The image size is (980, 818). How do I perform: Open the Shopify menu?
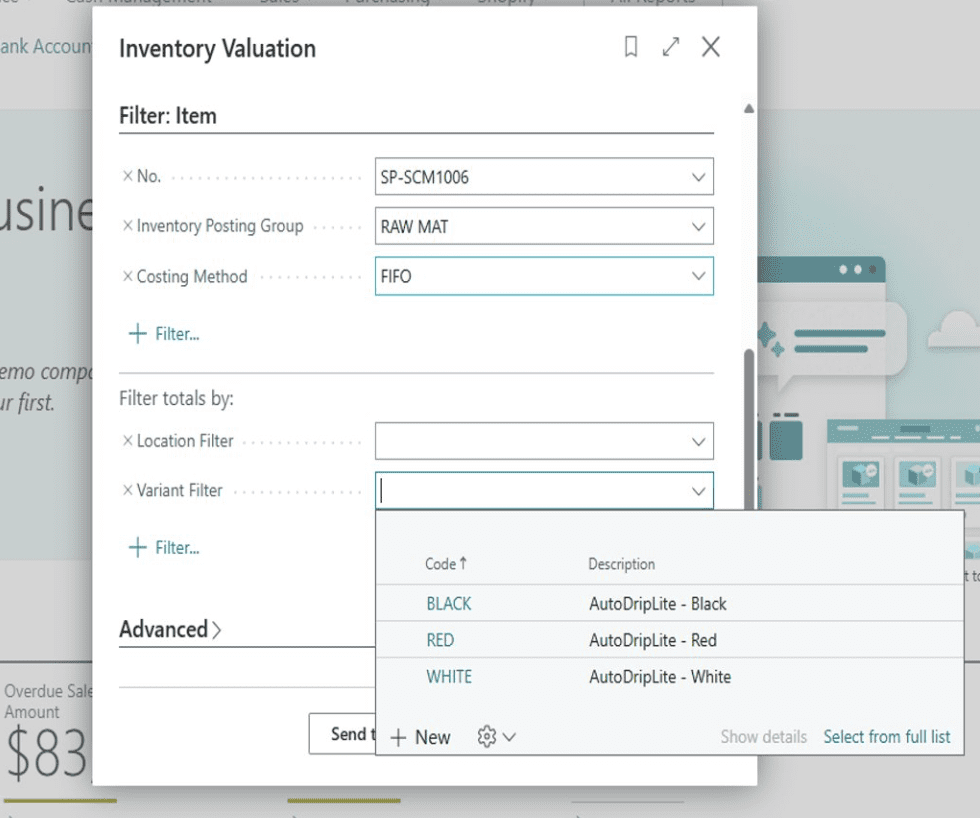pyautogui.click(x=505, y=3)
